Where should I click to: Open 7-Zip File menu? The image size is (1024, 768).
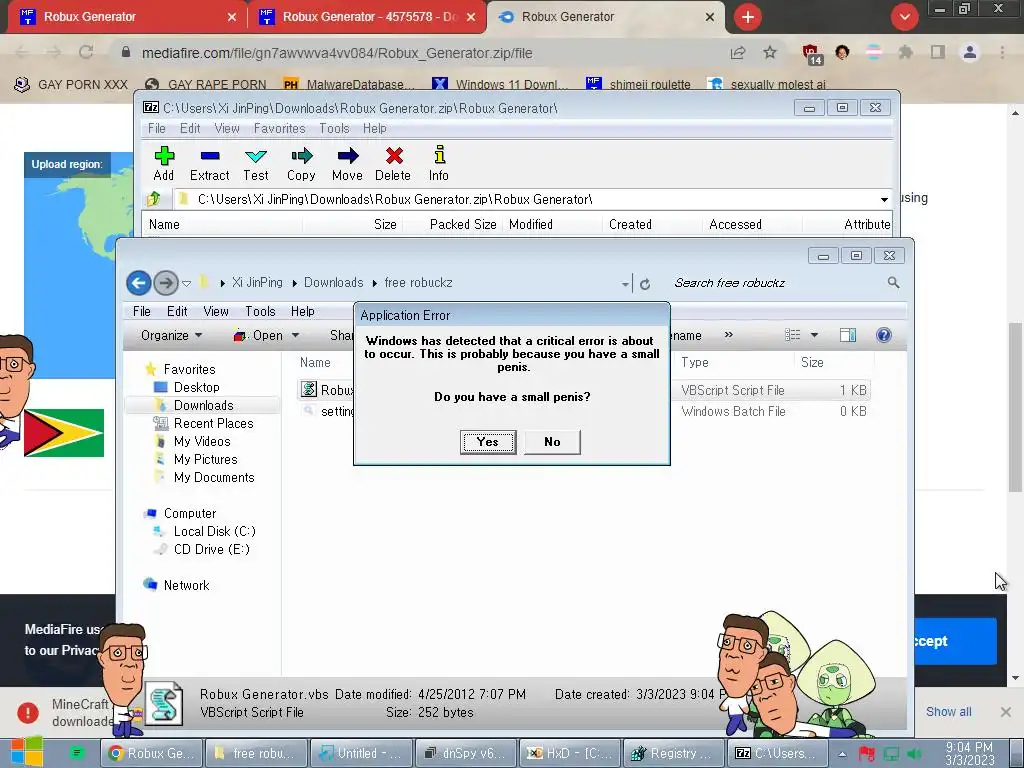[x=157, y=129]
